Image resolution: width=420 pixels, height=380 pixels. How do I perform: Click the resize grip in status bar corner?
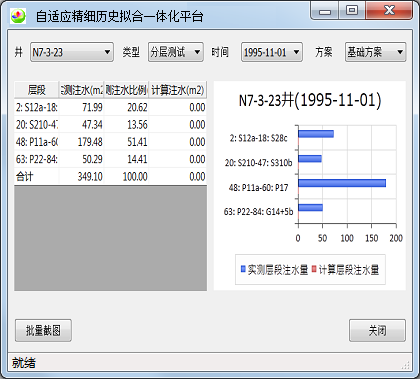(x=406, y=365)
